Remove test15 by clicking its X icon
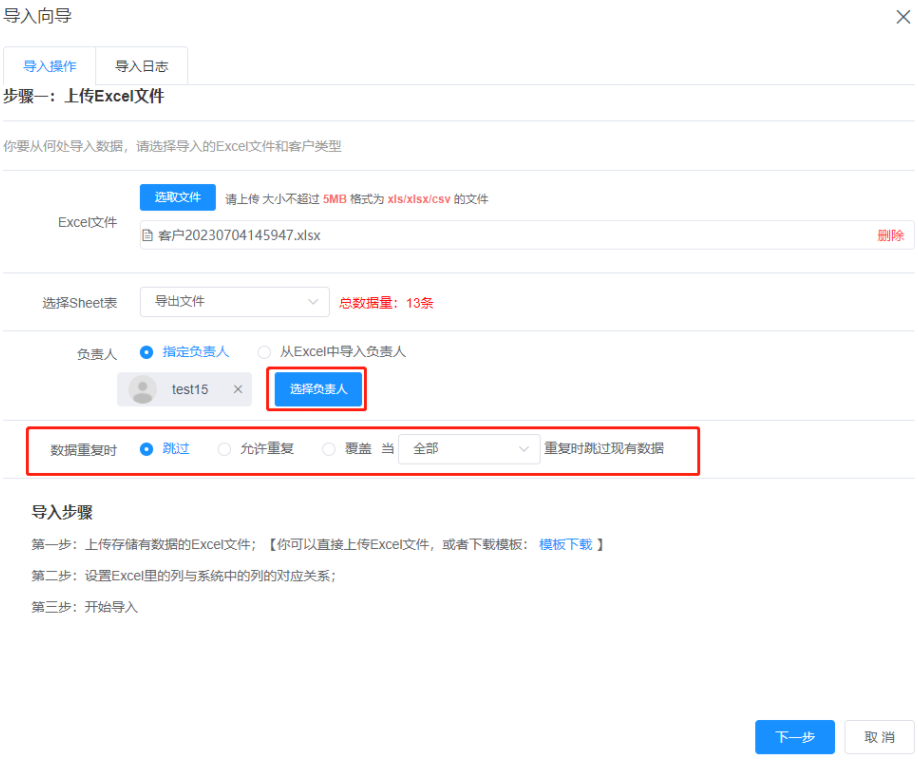The image size is (918, 773). click(x=237, y=390)
